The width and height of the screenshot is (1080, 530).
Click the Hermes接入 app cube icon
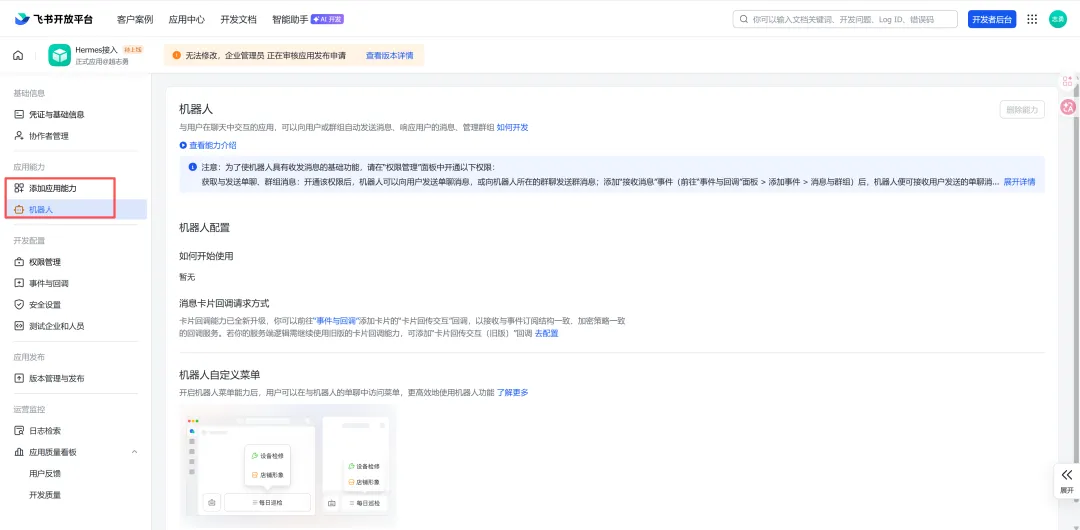[59, 55]
